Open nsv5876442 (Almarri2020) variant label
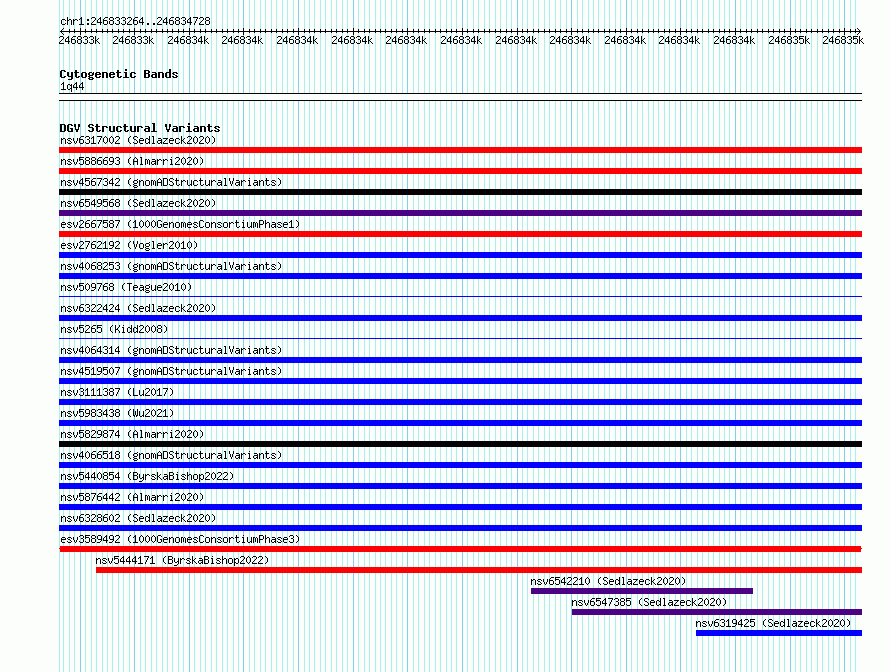Viewport: 890px width, 672px height. tap(132, 497)
